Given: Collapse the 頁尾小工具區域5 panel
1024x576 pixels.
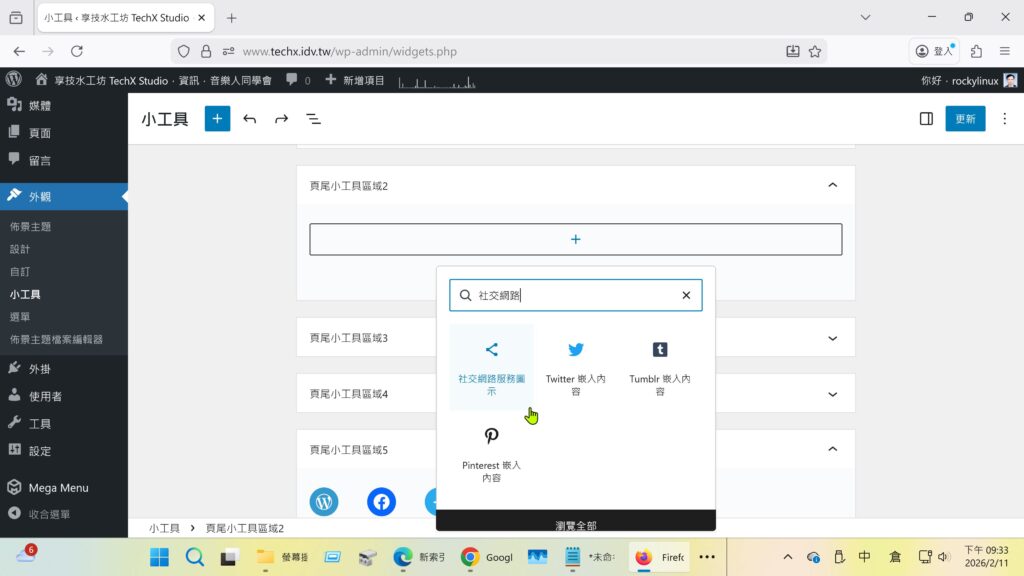Looking at the screenshot, I should pos(832,450).
